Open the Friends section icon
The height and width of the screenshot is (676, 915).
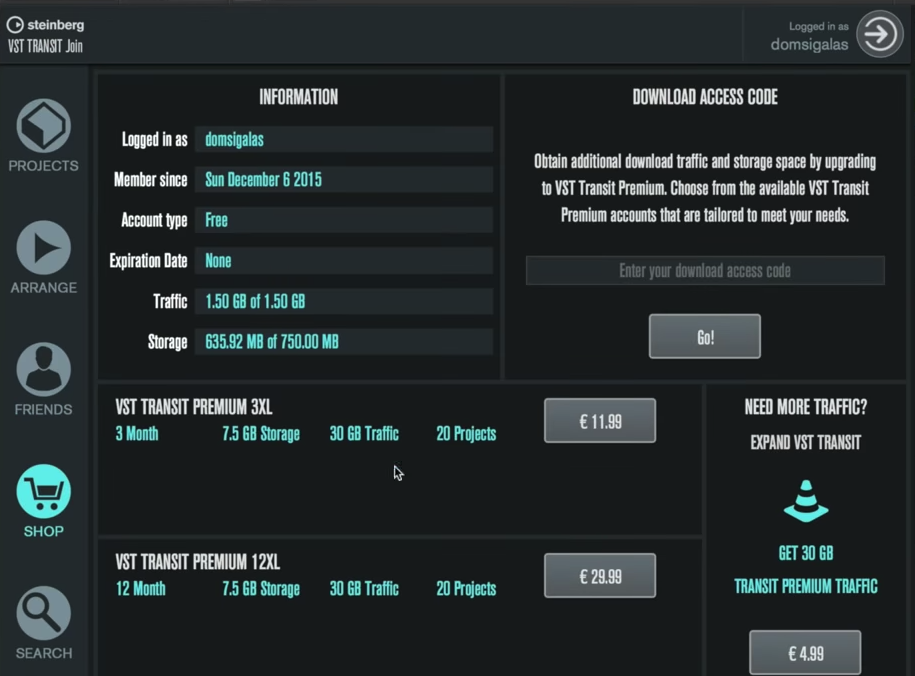[x=44, y=370]
